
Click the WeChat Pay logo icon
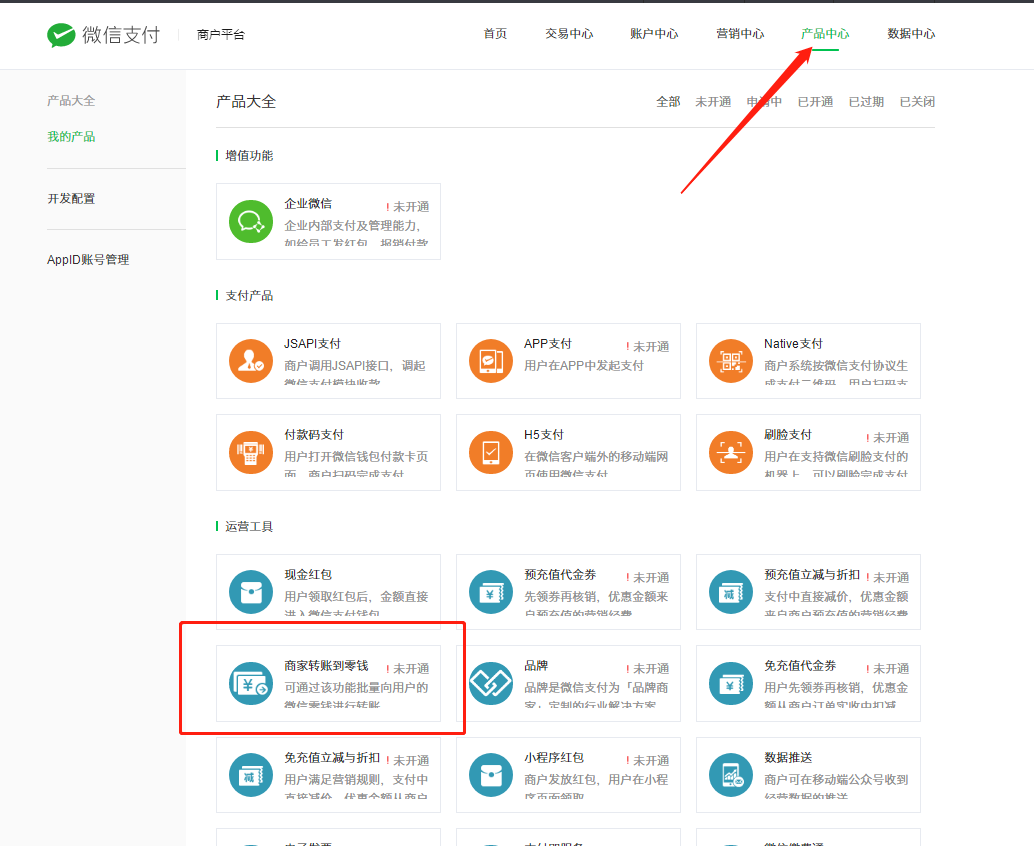[61, 35]
